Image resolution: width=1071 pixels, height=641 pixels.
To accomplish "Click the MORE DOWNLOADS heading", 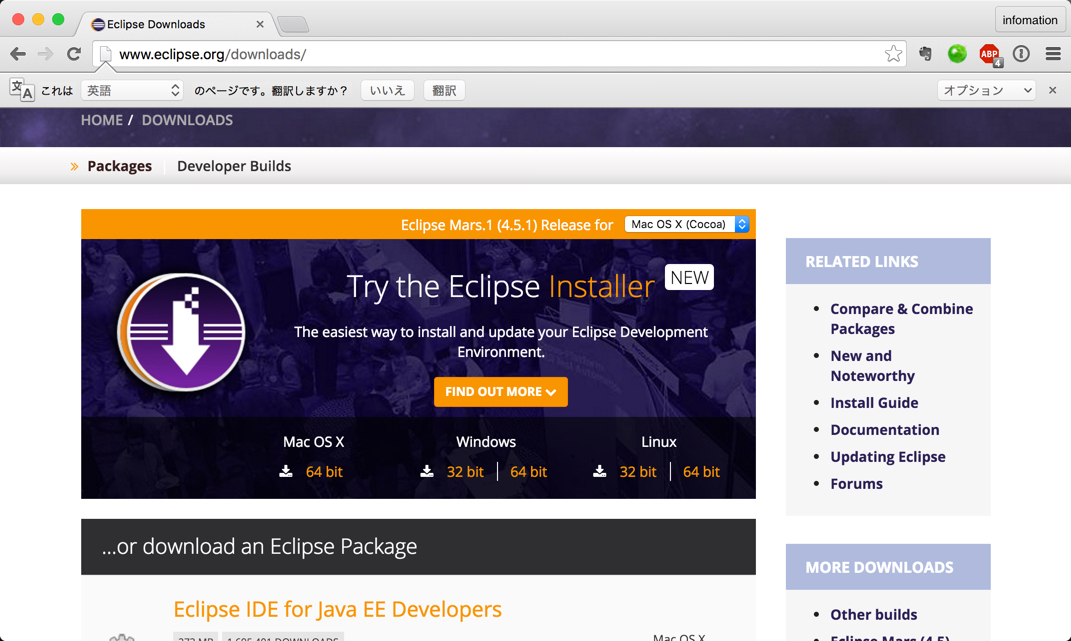I will (879, 567).
